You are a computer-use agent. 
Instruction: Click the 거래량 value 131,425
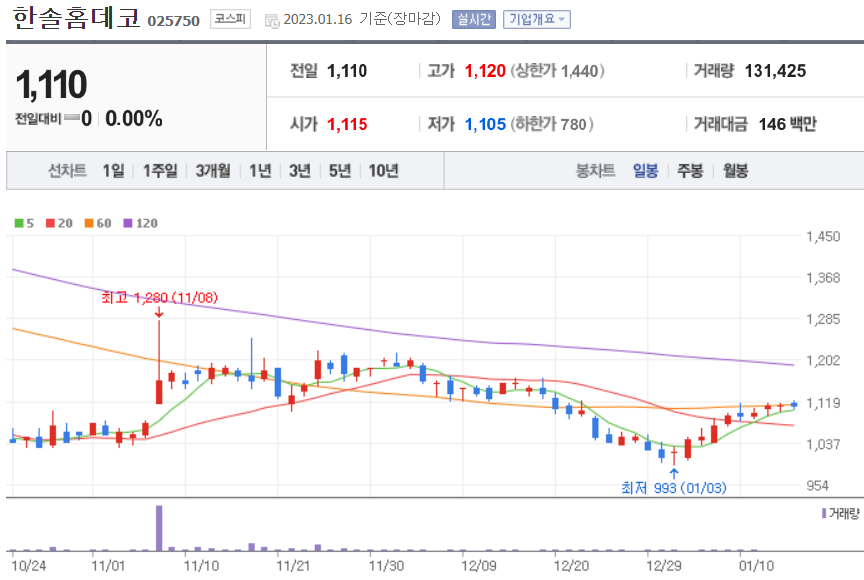(775, 71)
